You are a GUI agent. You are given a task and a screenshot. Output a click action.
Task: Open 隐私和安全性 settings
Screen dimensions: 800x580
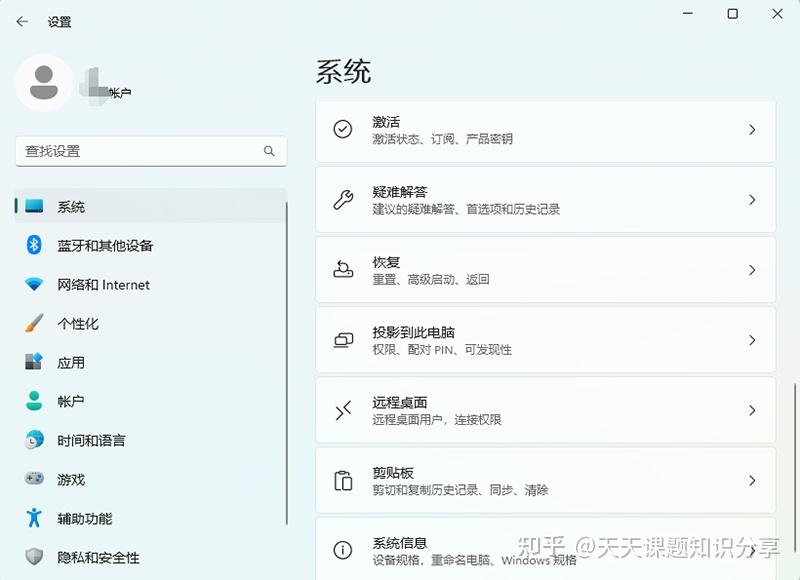pos(151,557)
